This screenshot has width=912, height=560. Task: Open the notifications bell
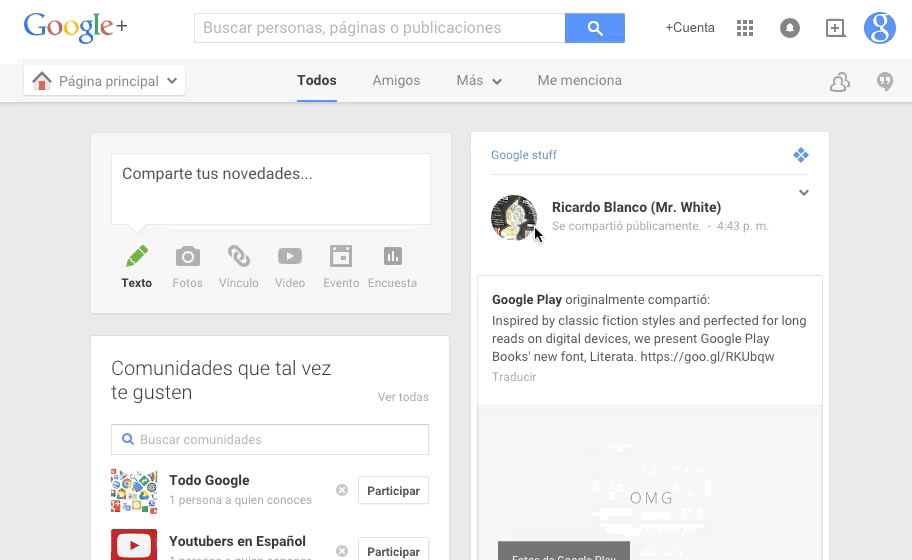coord(789,28)
